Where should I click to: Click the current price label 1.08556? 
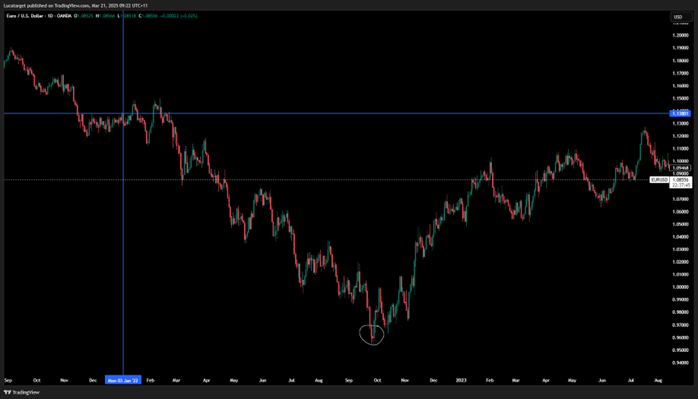[x=681, y=180]
